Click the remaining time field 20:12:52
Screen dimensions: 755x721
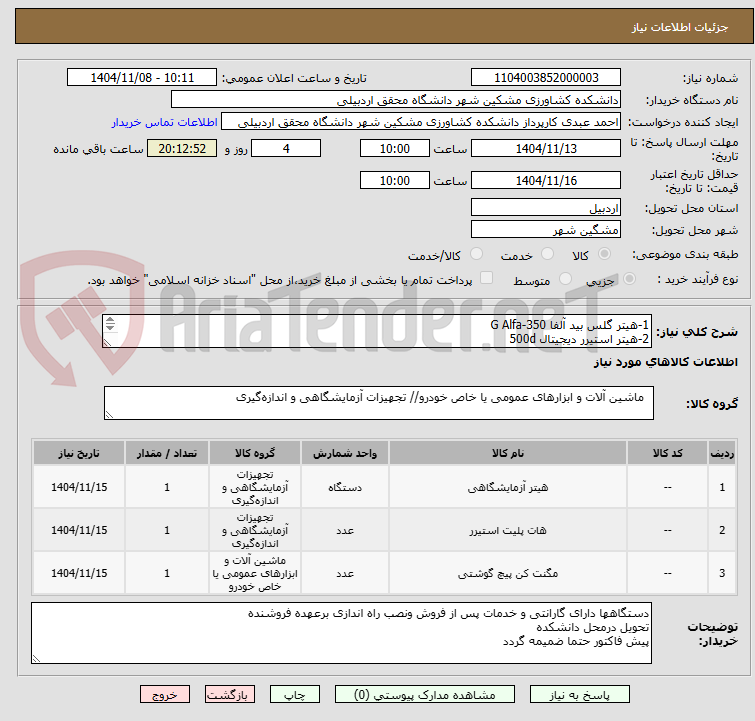182,148
